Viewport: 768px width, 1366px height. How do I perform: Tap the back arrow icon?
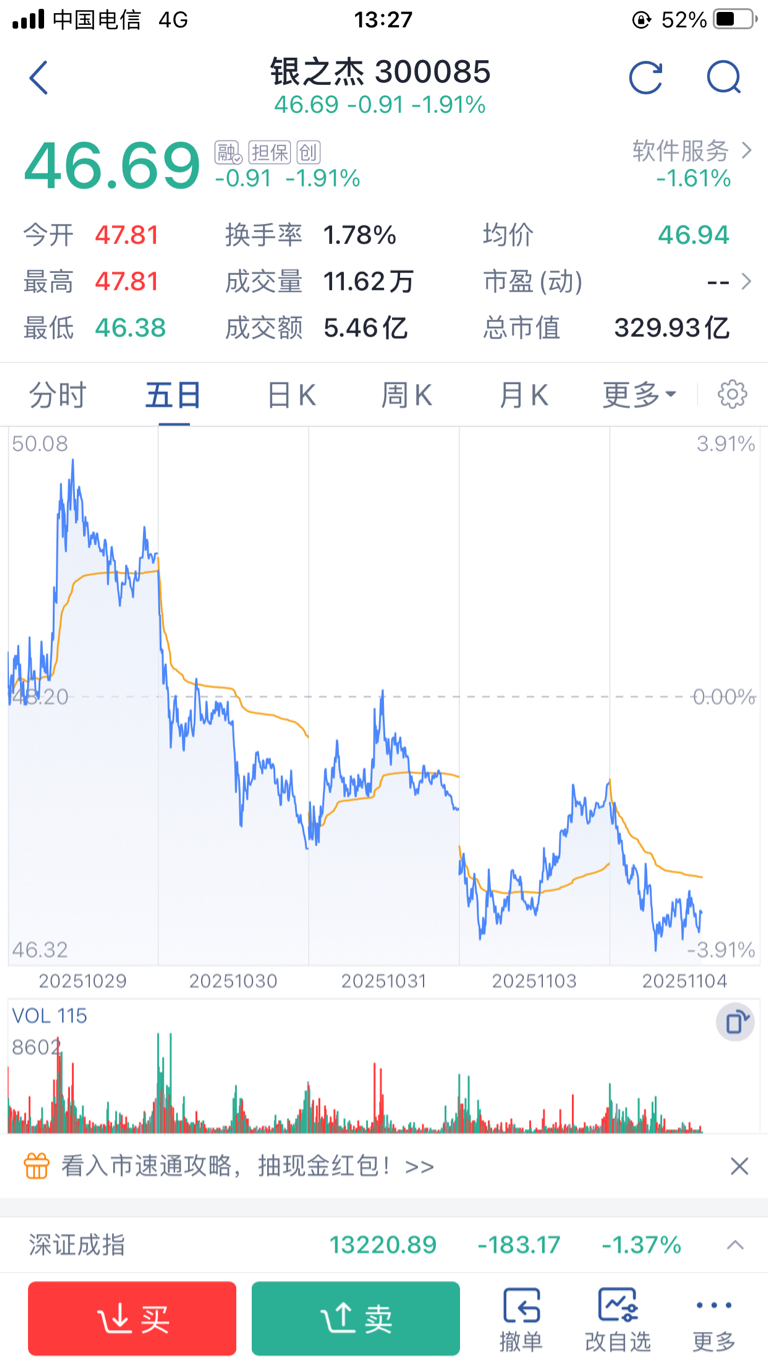(39, 78)
